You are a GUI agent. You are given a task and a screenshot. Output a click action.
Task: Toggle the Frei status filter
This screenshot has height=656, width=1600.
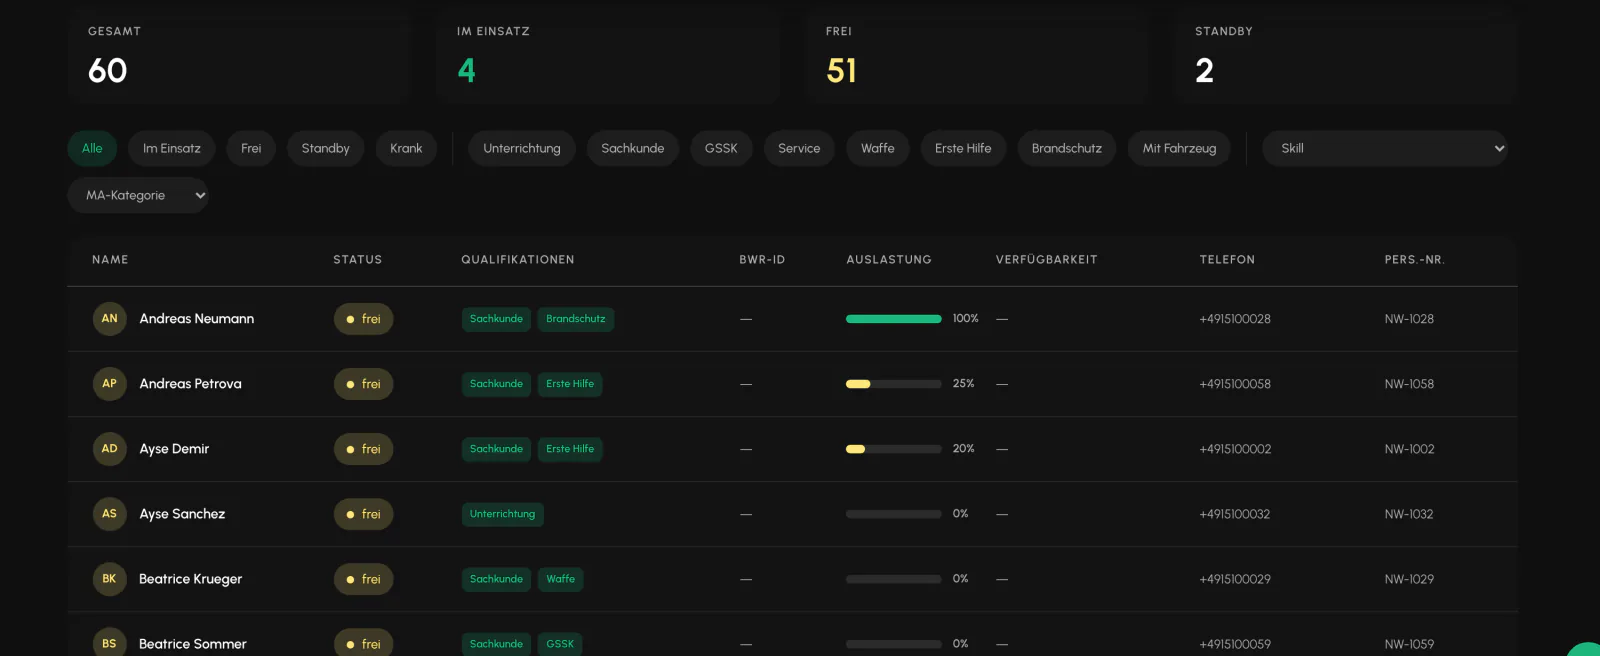[x=251, y=148]
